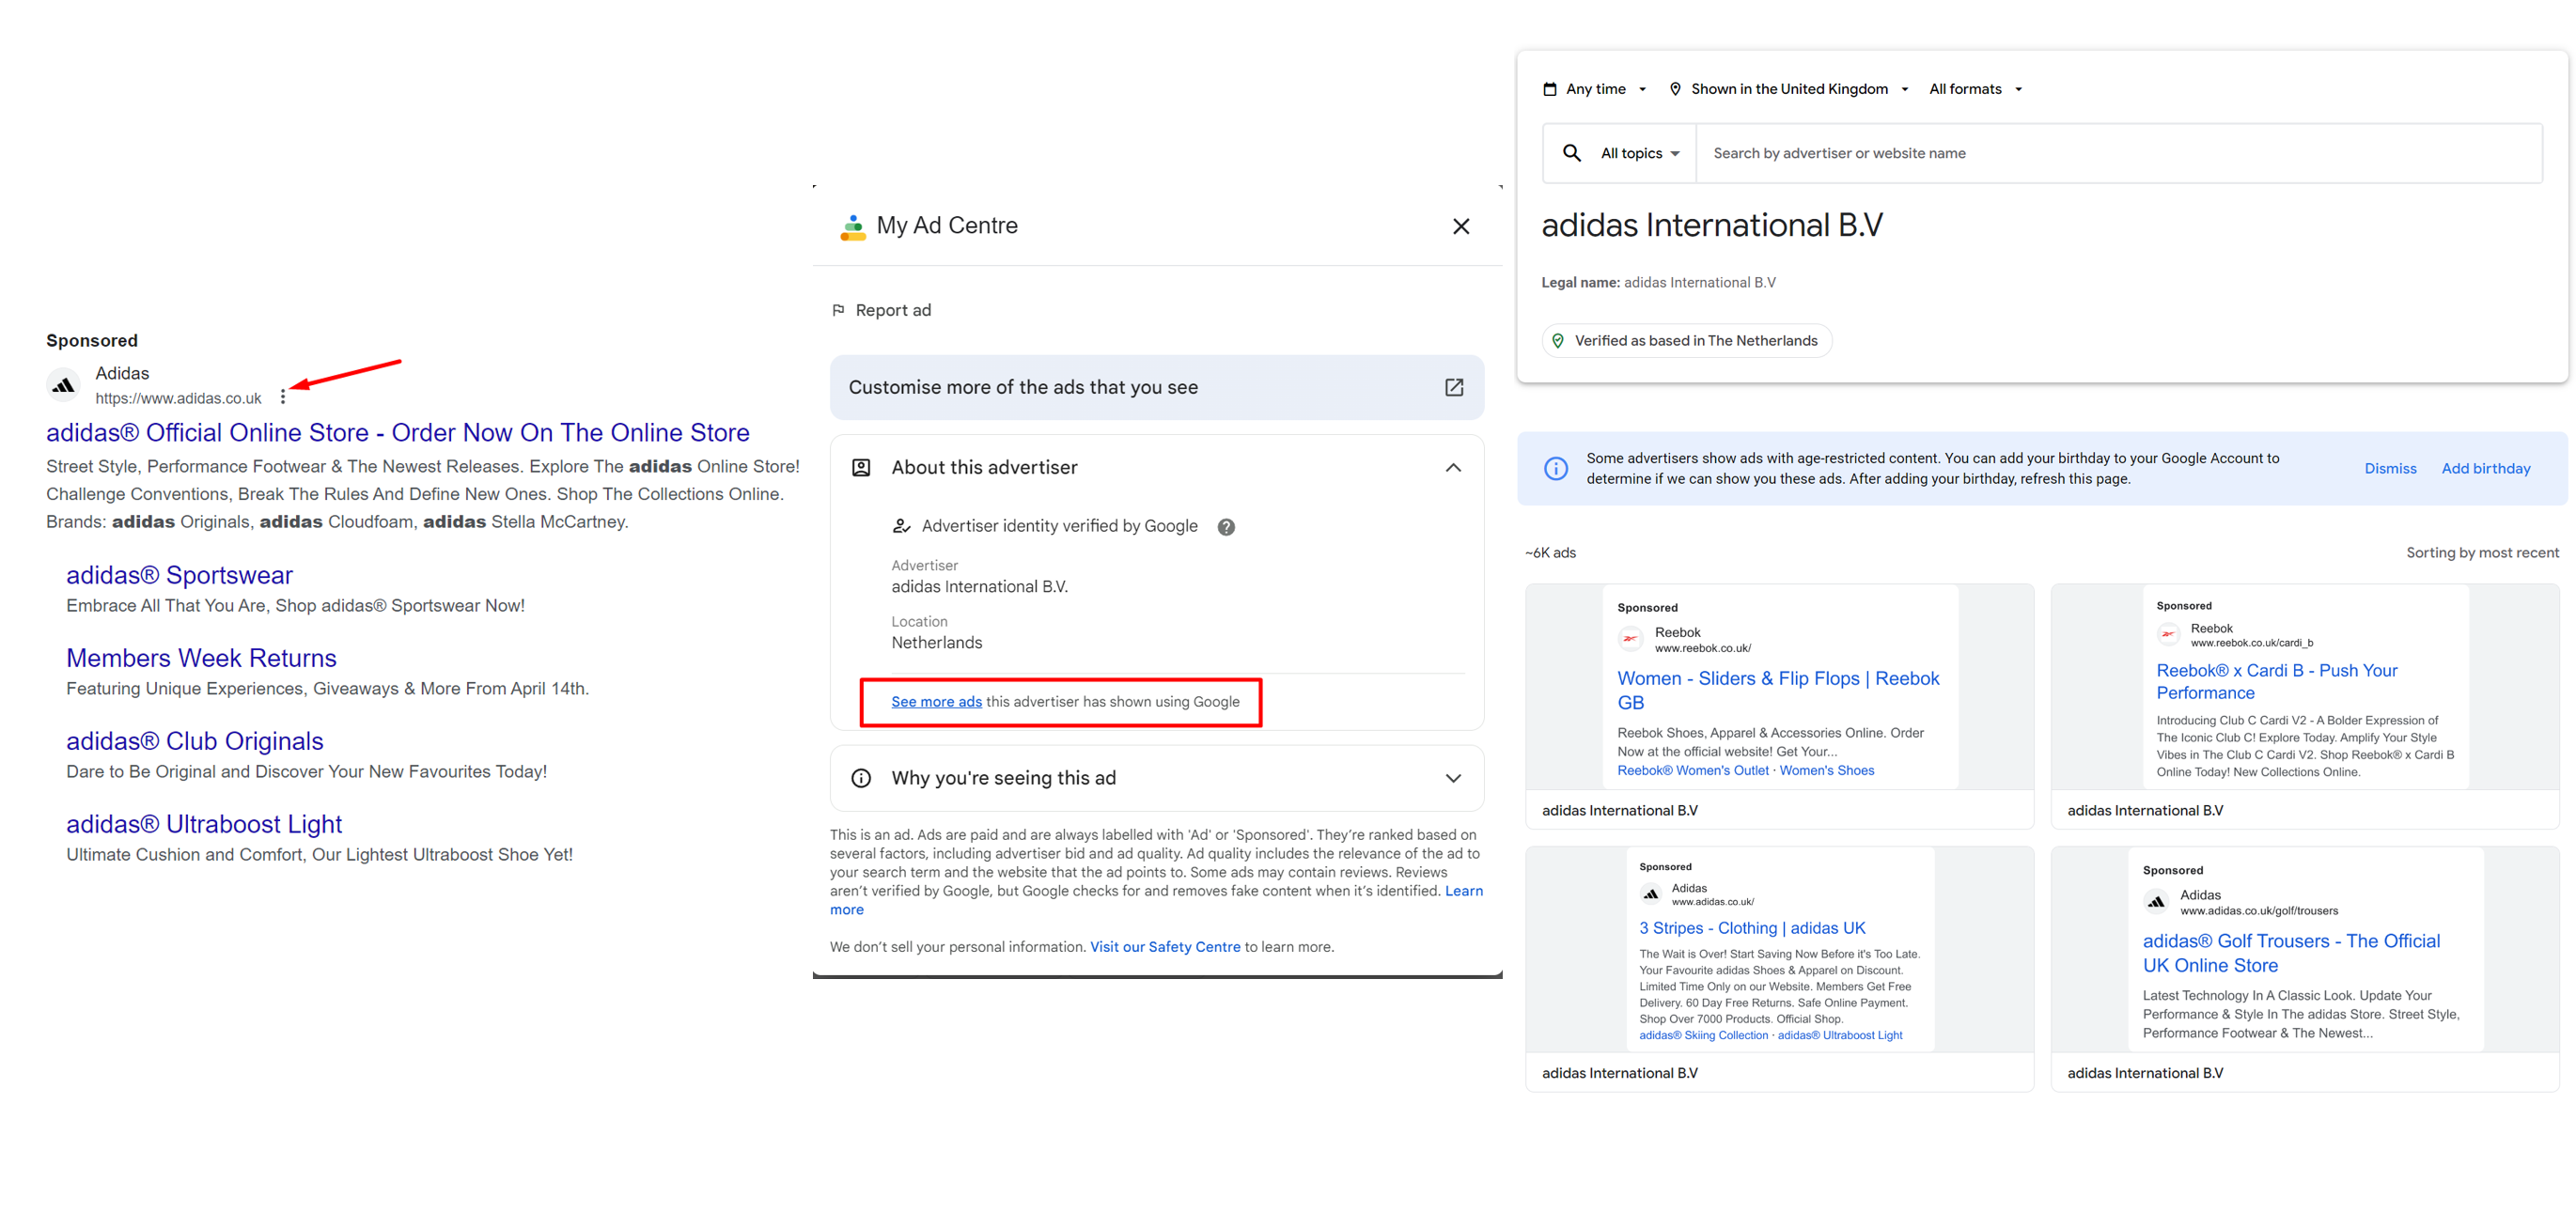Click the Learn more link in the ad explanation

click(x=1463, y=891)
